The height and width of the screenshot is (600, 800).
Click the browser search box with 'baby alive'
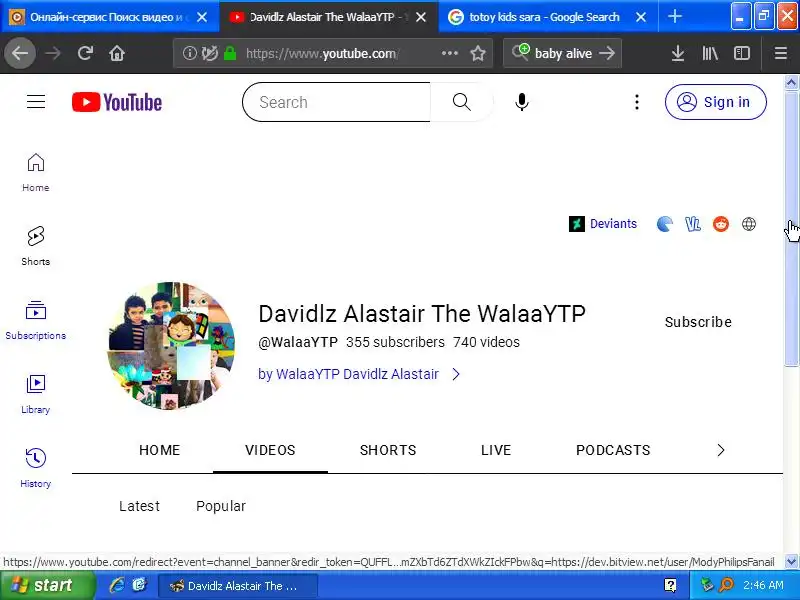click(x=563, y=53)
